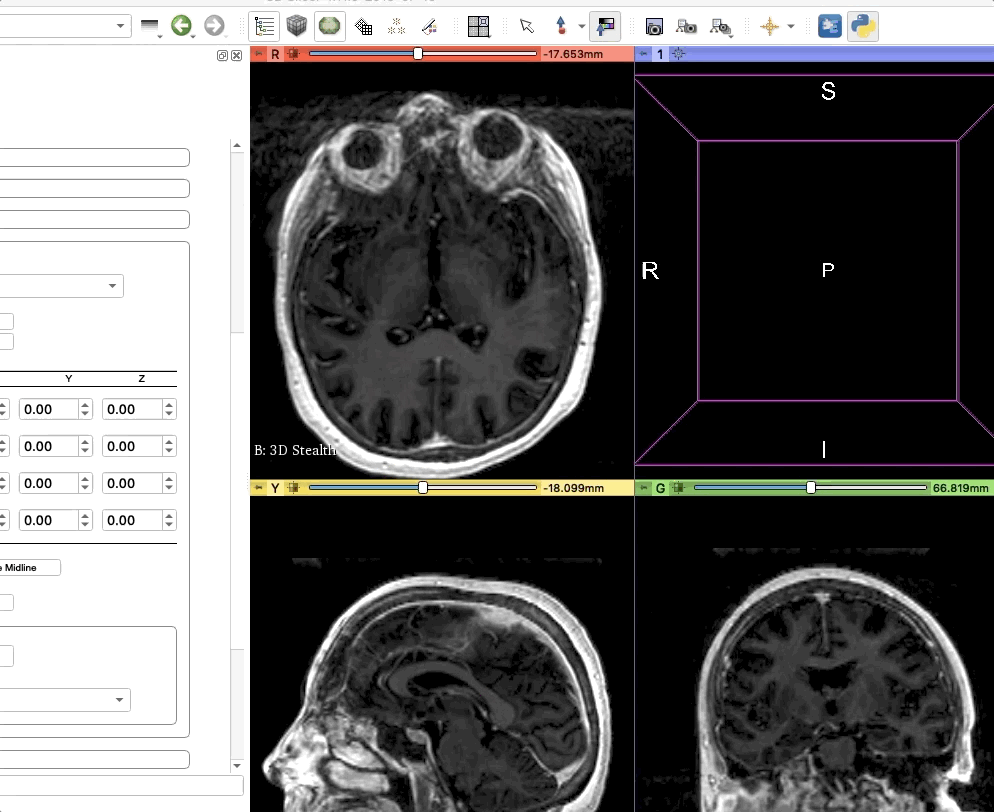Go back to the previous module
The image size is (994, 812).
[181, 26]
